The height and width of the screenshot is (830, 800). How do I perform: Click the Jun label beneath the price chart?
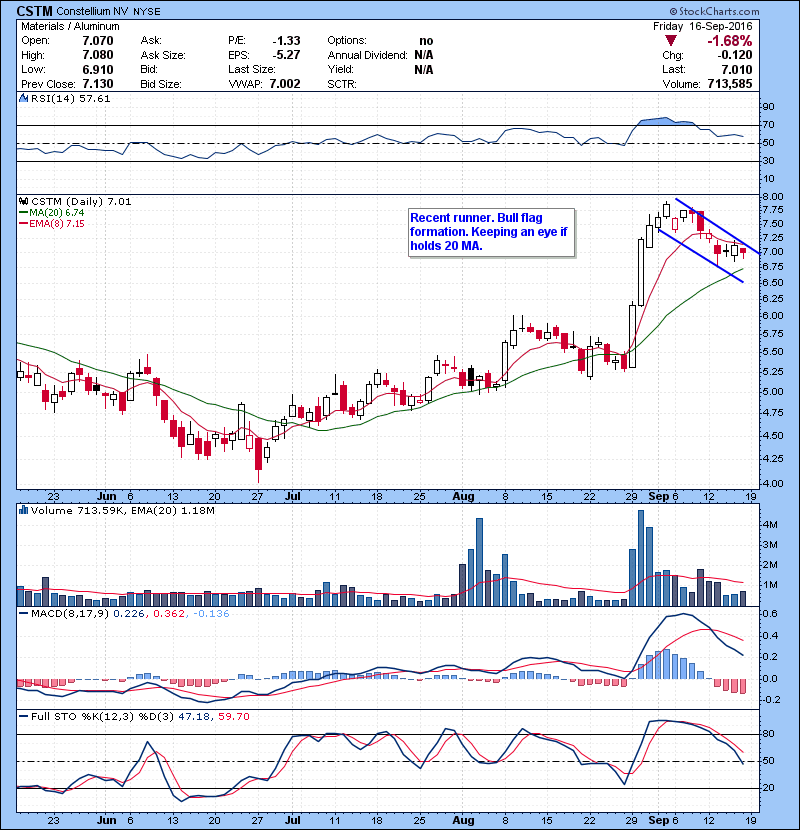pos(106,497)
